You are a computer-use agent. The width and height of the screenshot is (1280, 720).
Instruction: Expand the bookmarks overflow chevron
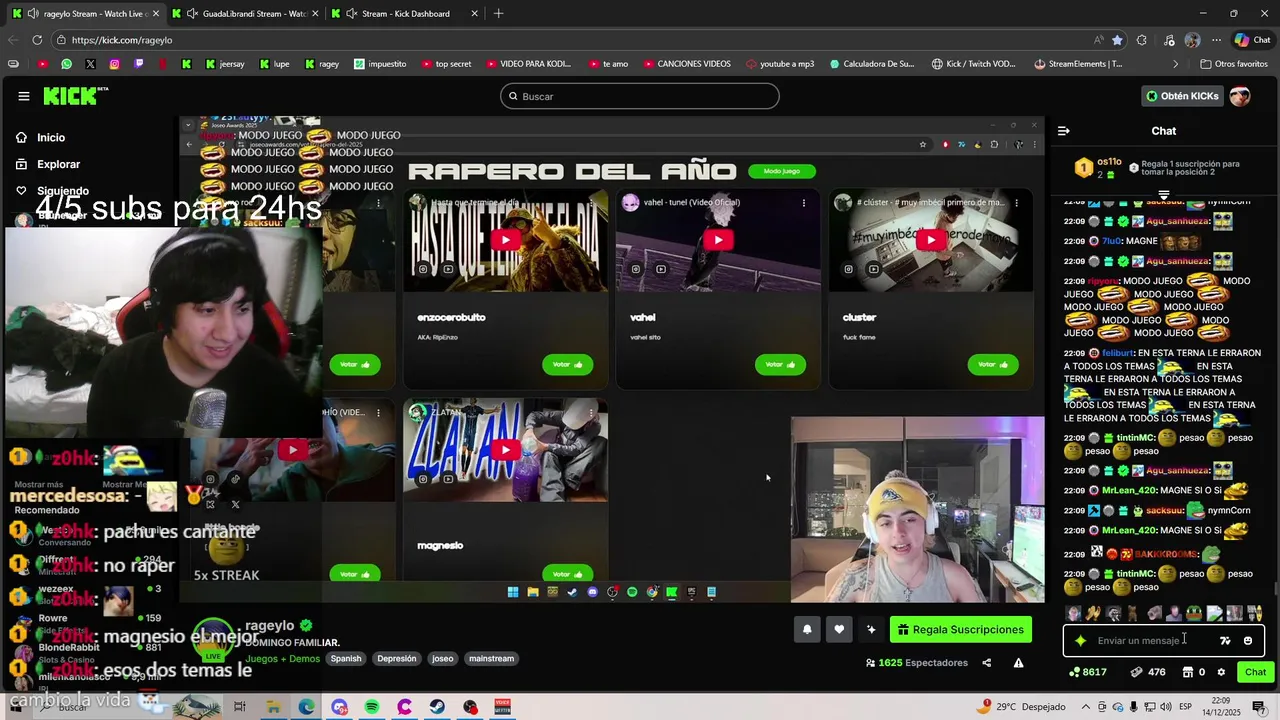click(1176, 64)
